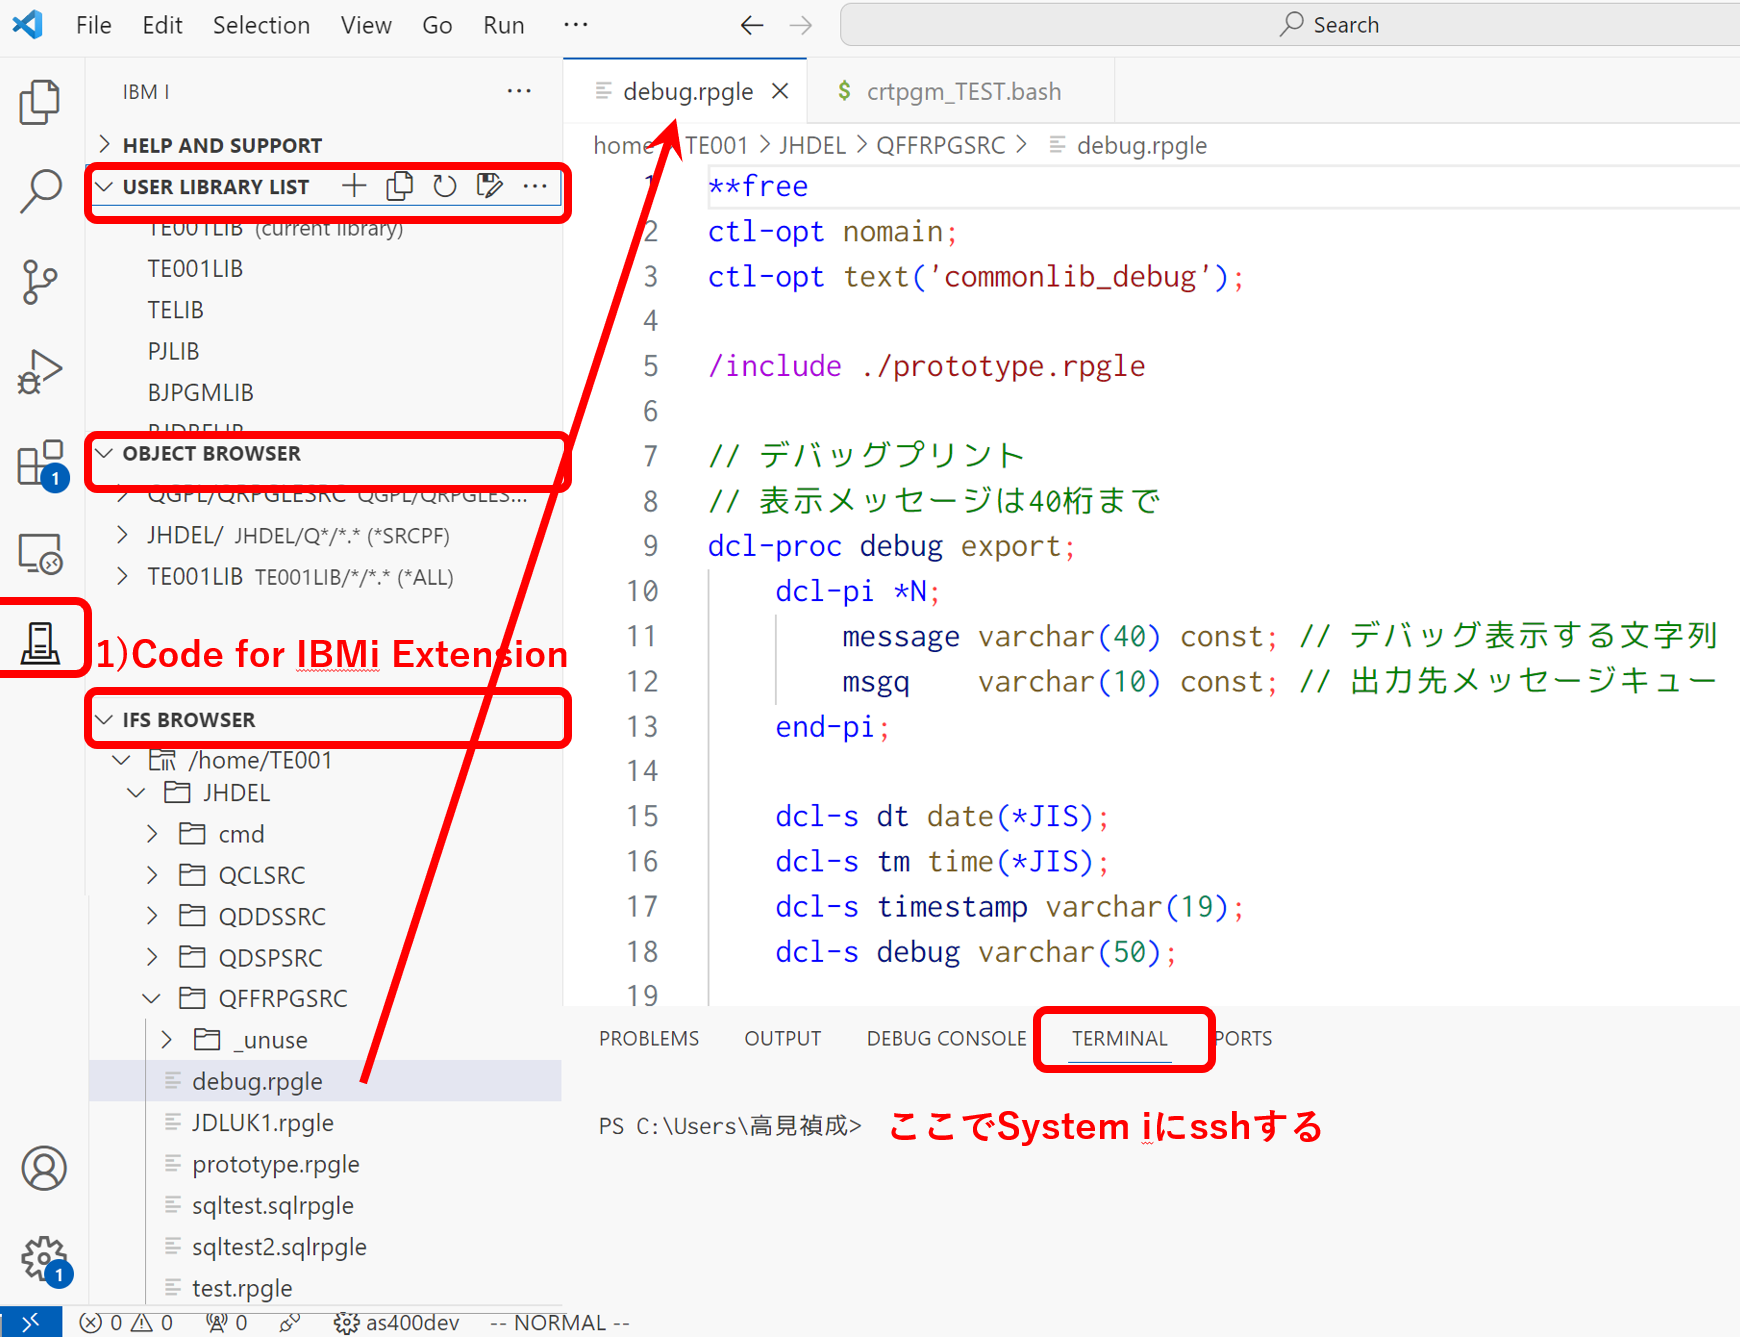The image size is (1740, 1337).
Task: Refresh the User Library List
Action: (444, 185)
